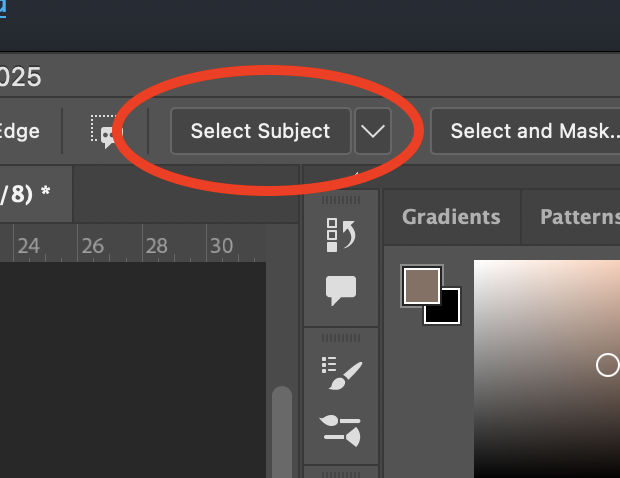Expand the Select Subject dropdown arrow
Screen dimensions: 620x478
pyautogui.click(x=372, y=132)
